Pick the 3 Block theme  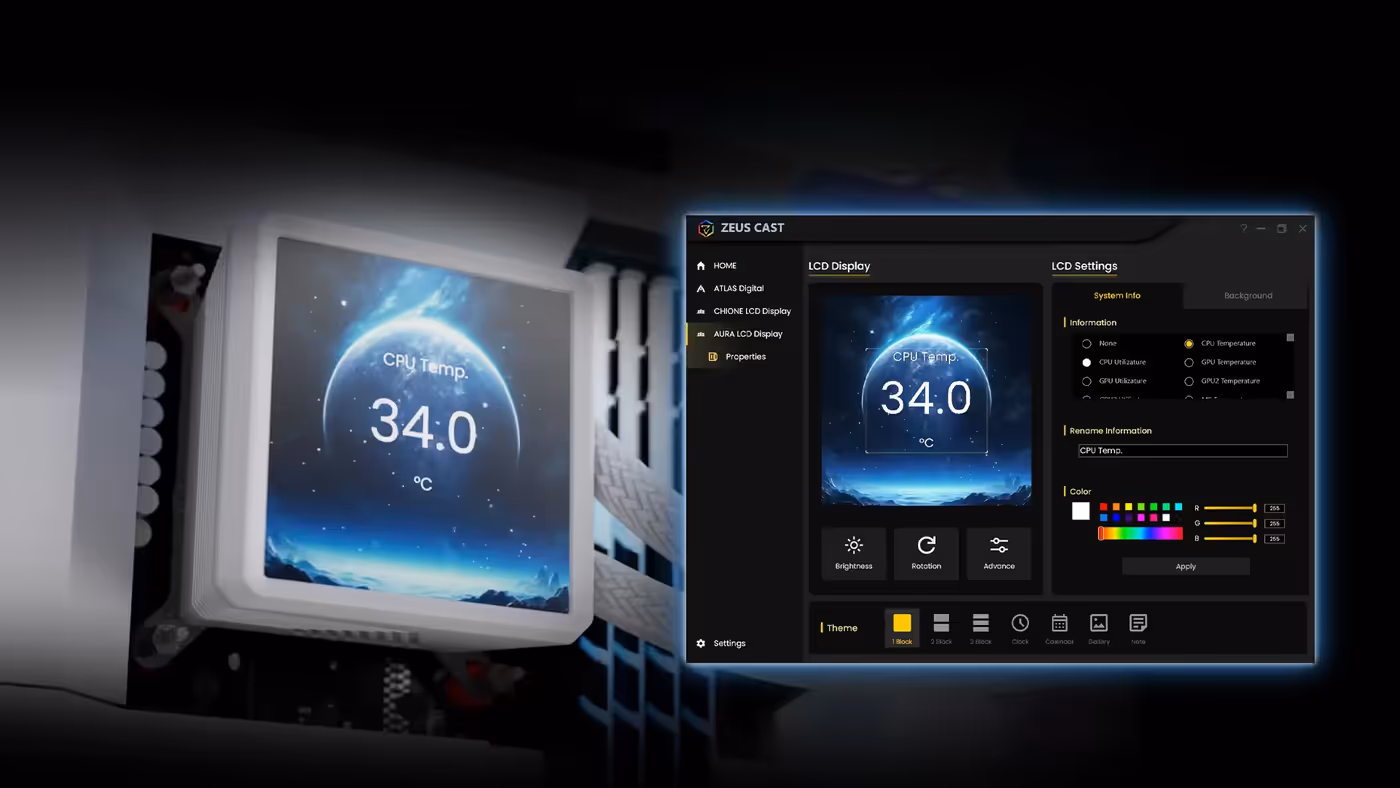tap(981, 628)
